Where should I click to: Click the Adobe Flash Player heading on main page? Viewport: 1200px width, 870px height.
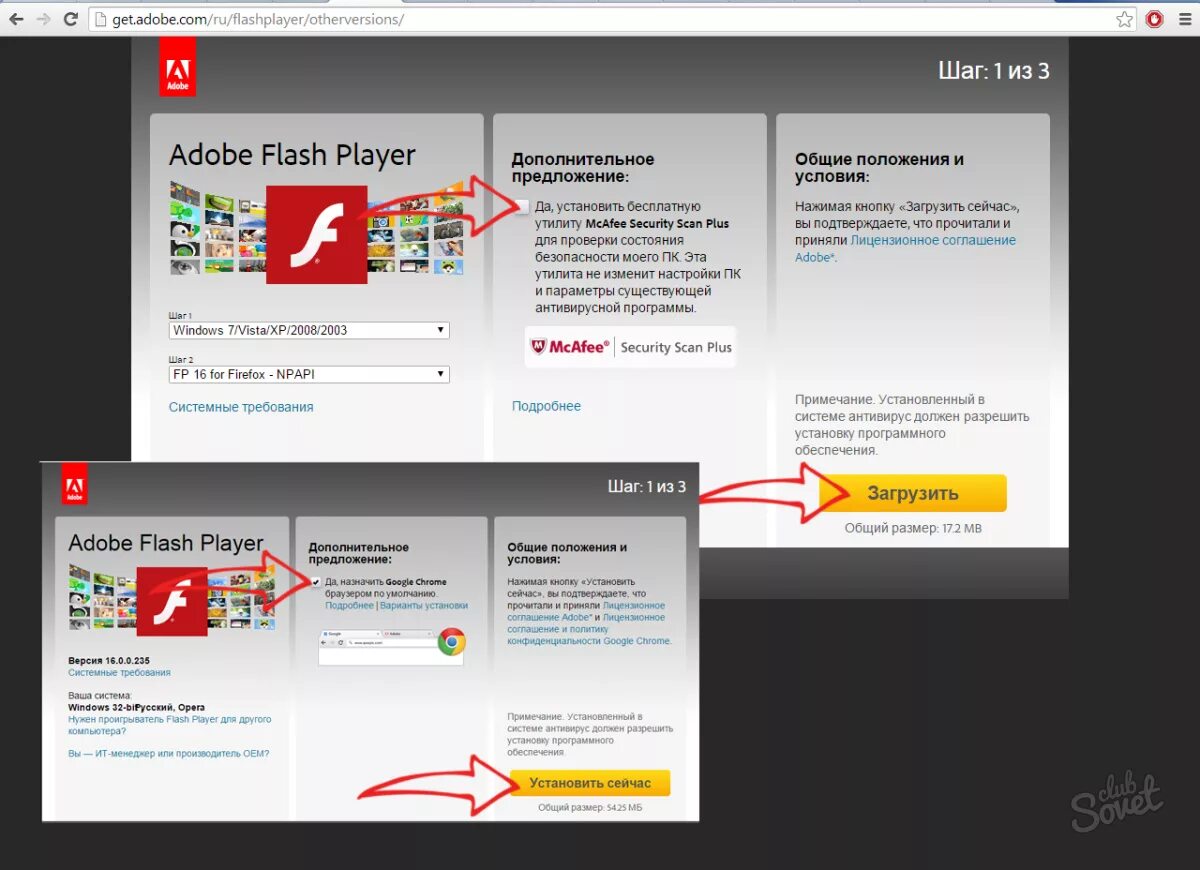(x=292, y=155)
